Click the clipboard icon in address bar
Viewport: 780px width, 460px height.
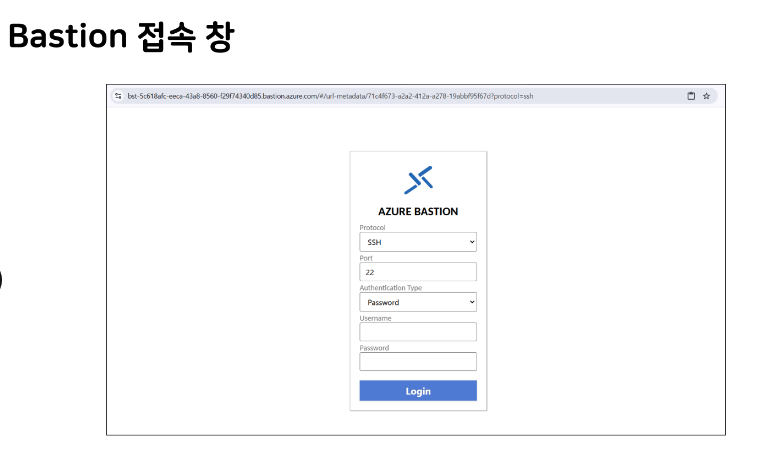691,96
